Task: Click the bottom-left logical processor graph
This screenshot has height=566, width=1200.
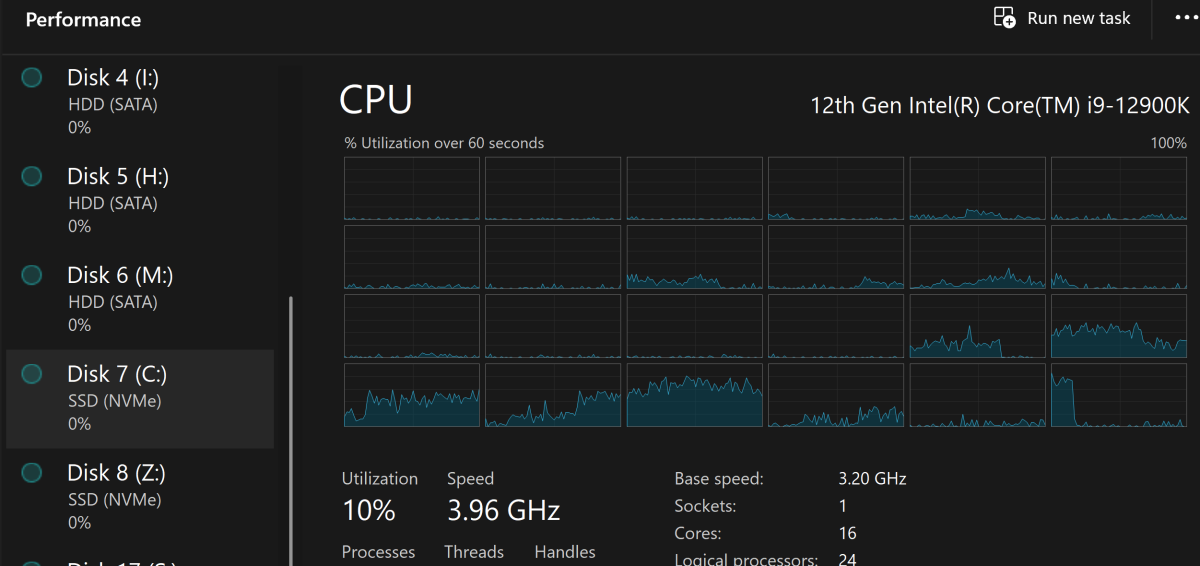Action: pyautogui.click(x=412, y=395)
